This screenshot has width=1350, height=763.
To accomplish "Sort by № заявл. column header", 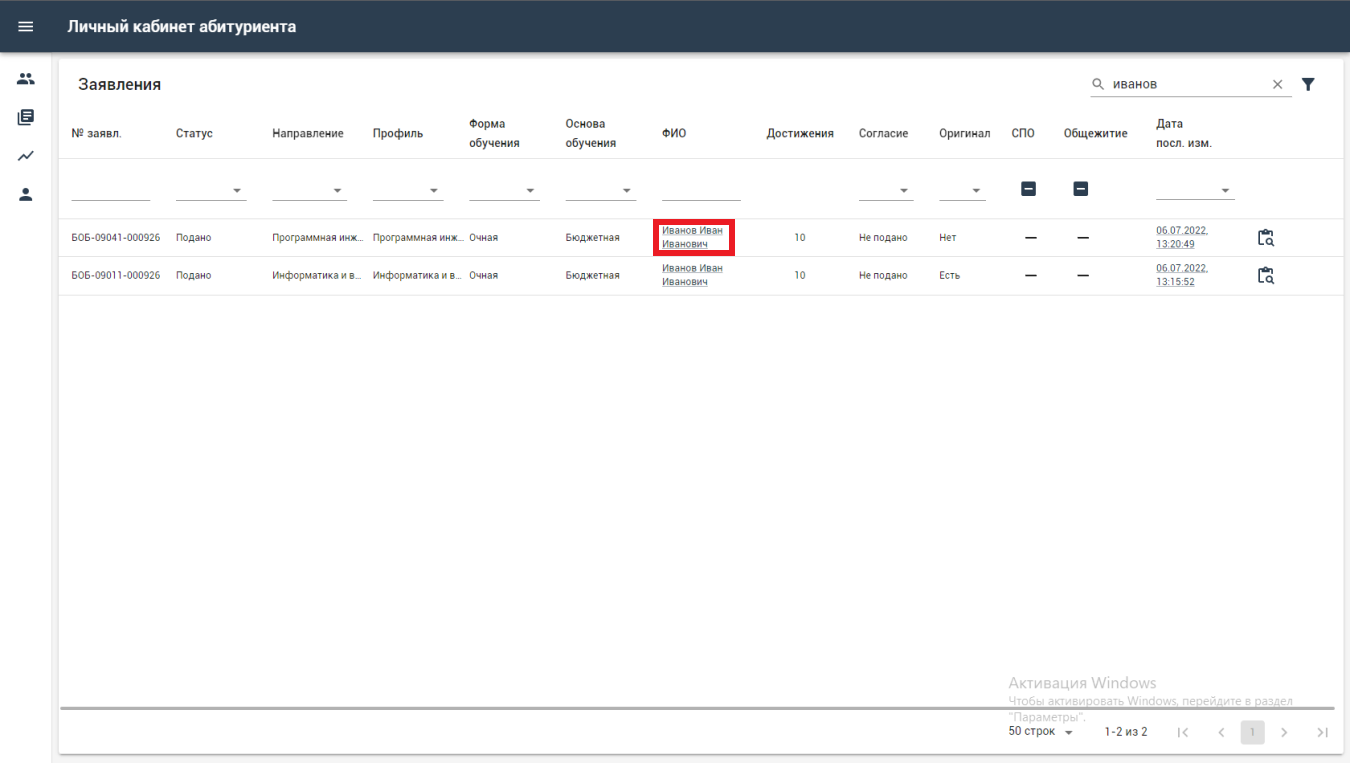I will (x=97, y=133).
